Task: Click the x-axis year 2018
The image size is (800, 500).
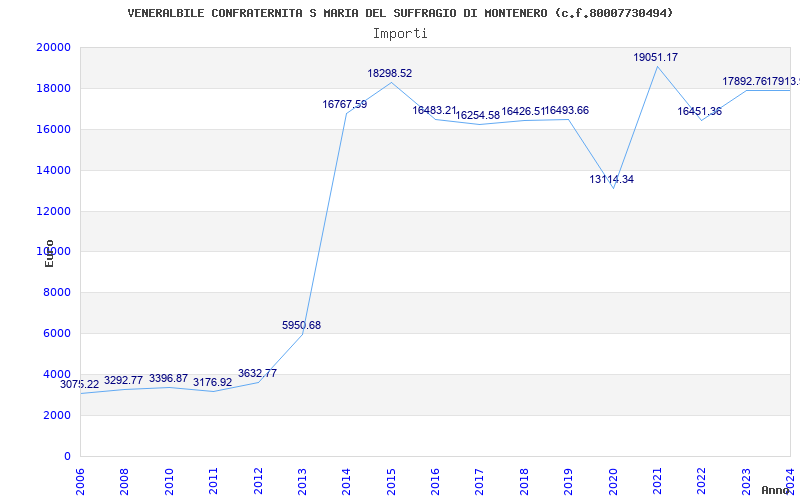Action: [x=524, y=482]
